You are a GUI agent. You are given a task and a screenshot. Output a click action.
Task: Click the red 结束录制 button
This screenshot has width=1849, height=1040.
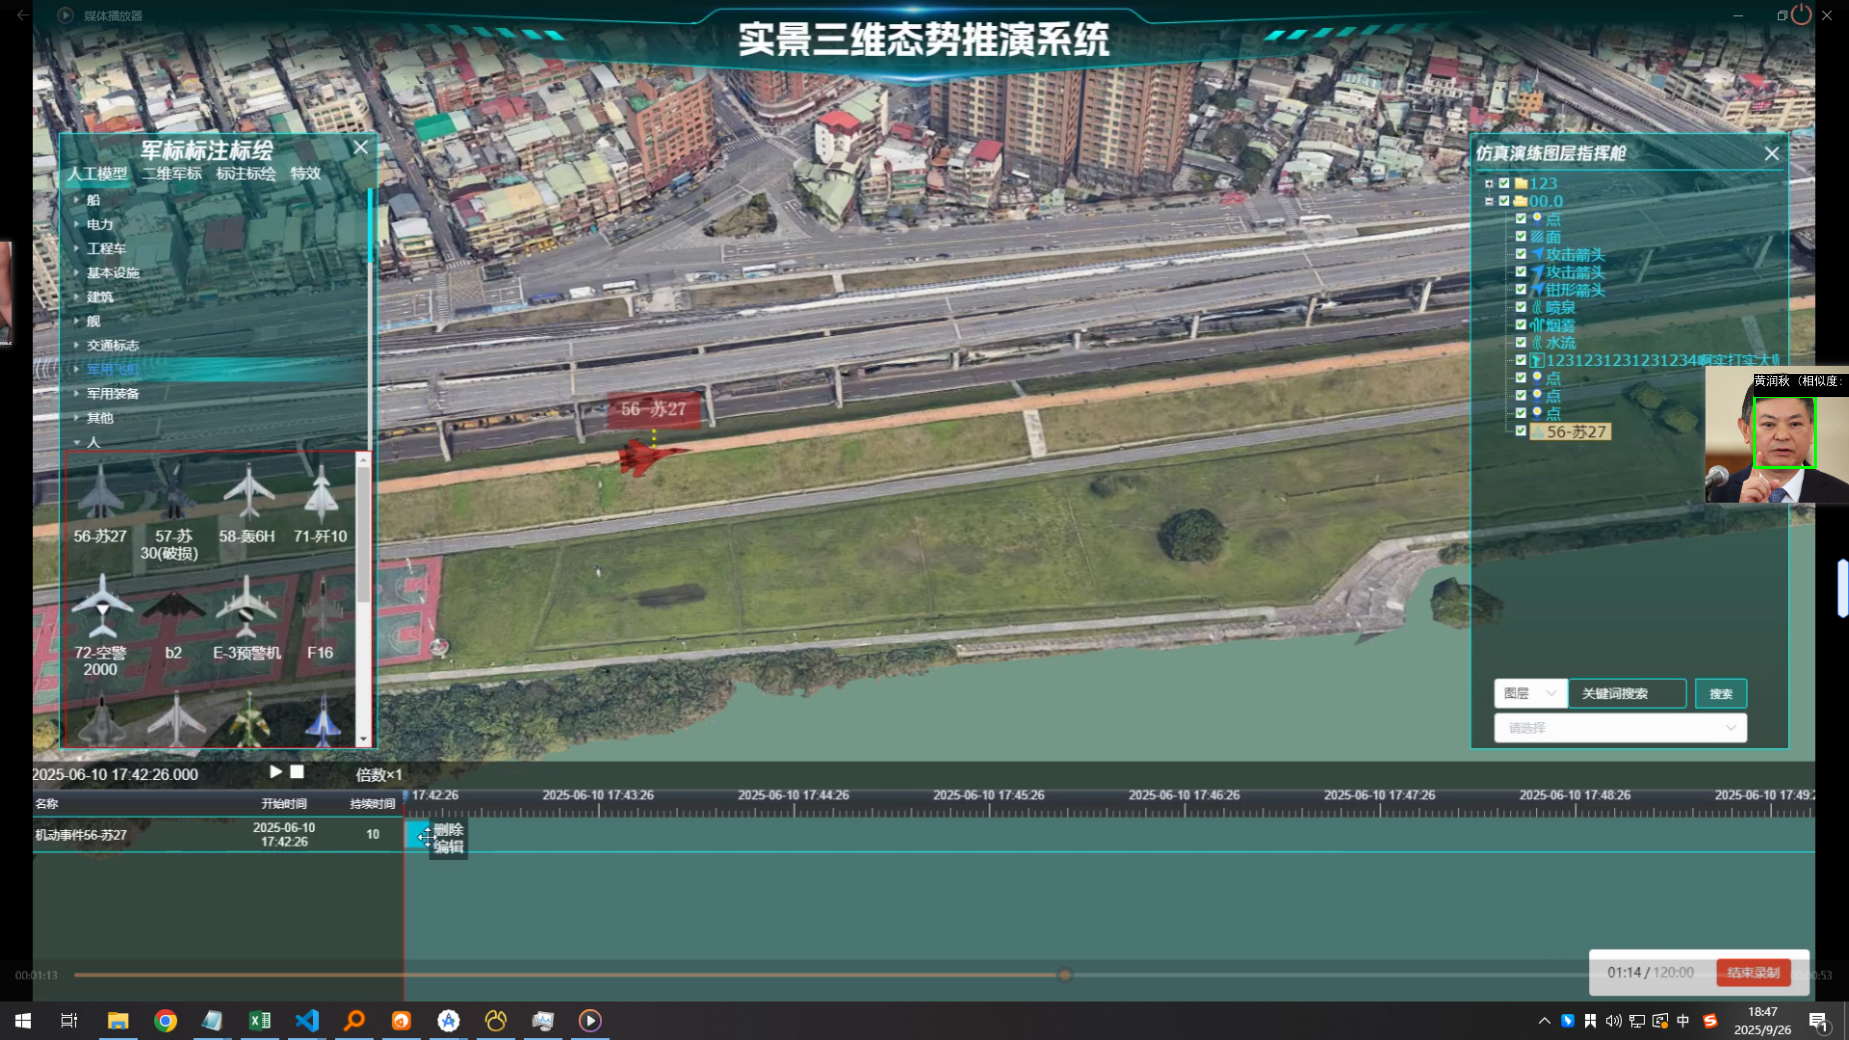1752,972
